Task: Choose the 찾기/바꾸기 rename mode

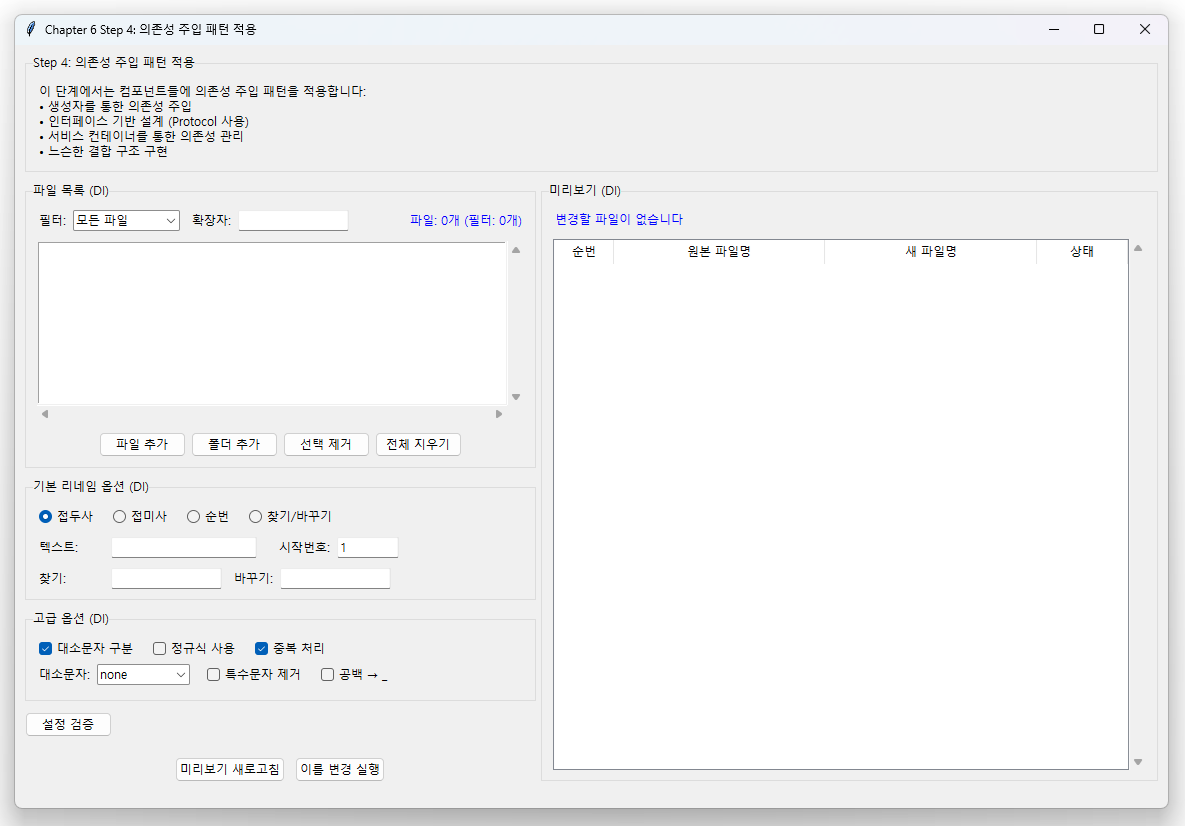Action: pyautogui.click(x=254, y=516)
